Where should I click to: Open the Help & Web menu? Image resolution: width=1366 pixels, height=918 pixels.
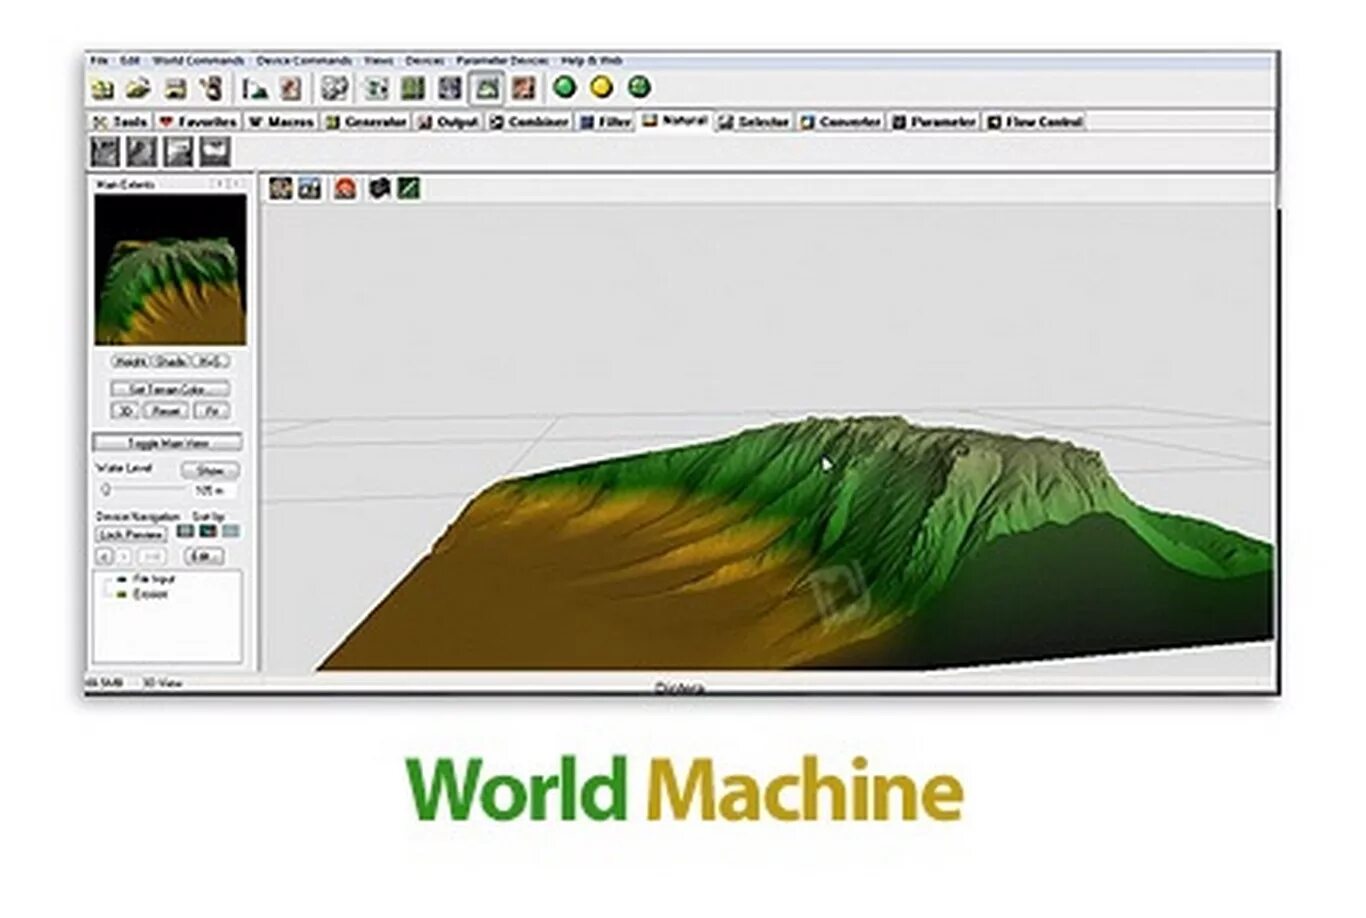click(591, 61)
